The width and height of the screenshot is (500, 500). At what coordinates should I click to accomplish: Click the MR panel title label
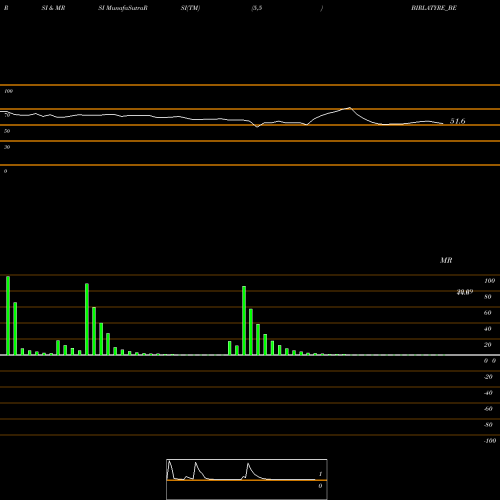[446, 260]
